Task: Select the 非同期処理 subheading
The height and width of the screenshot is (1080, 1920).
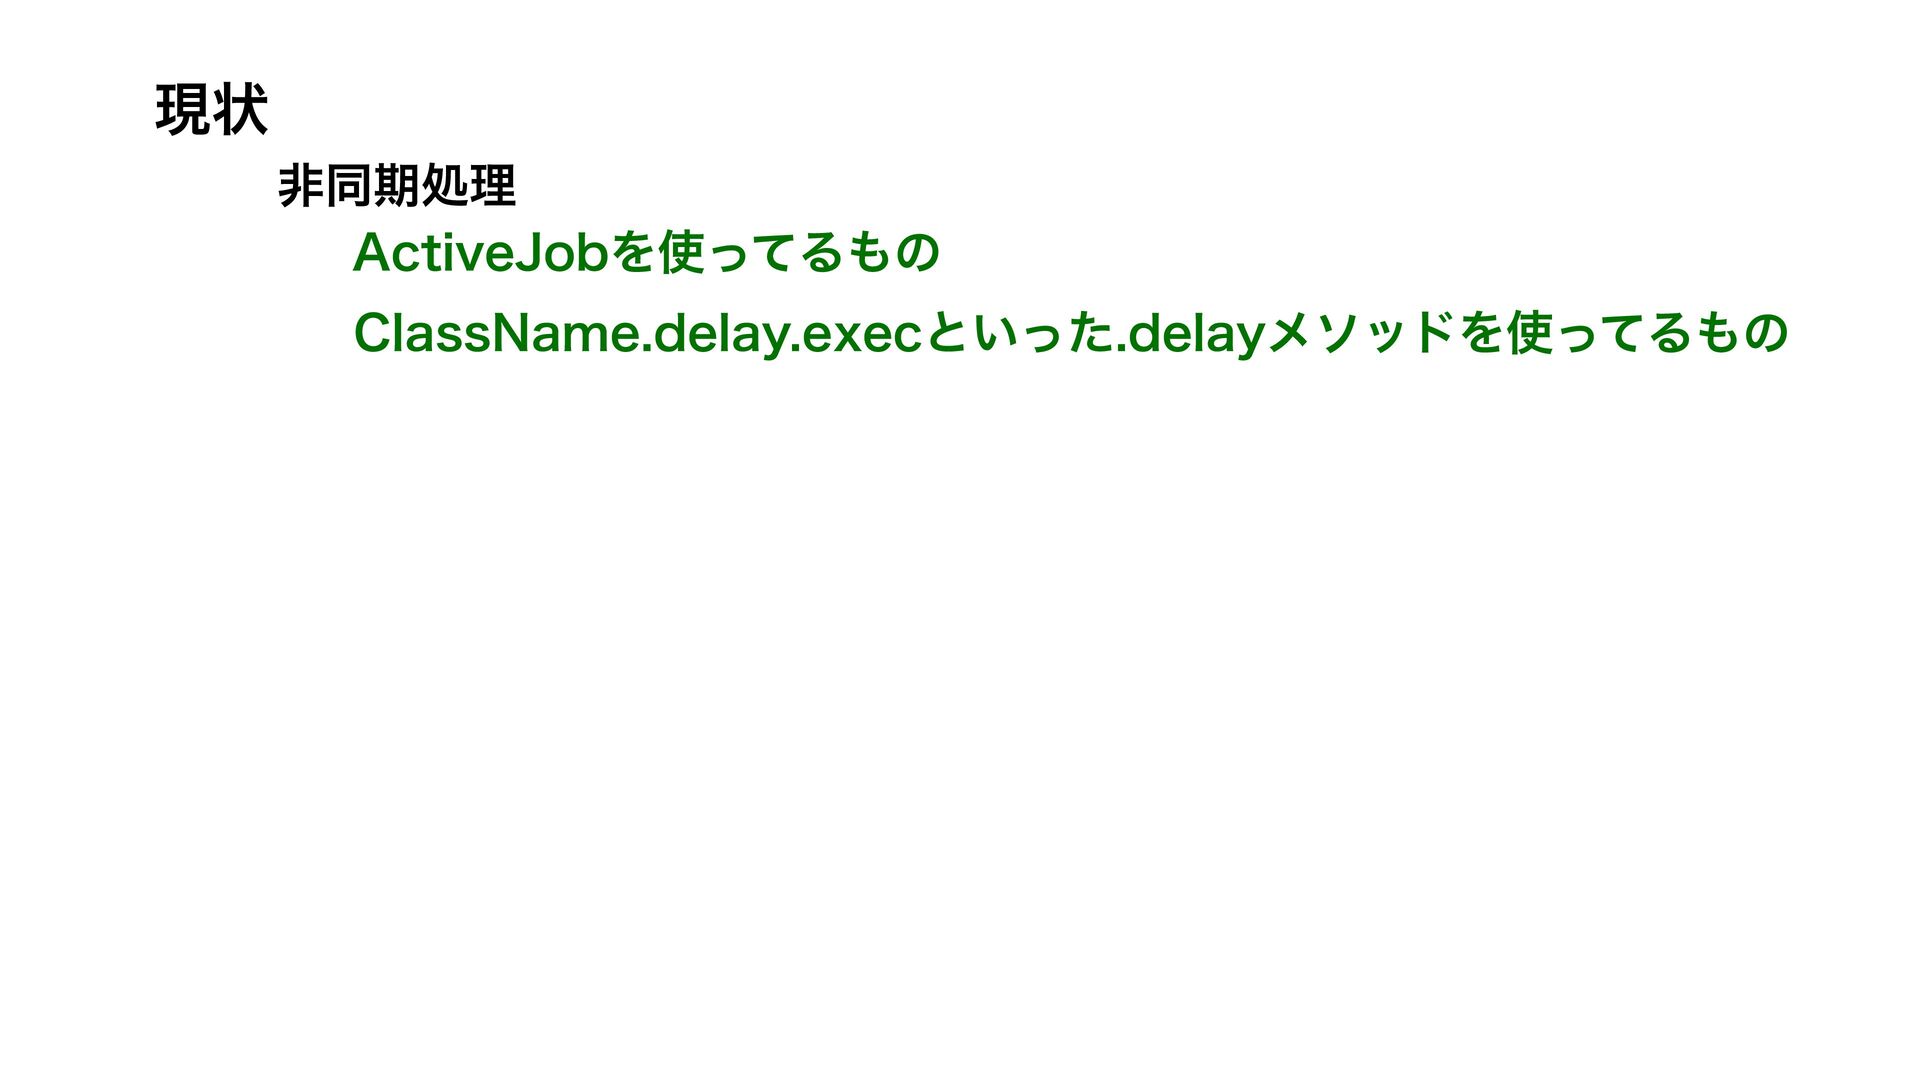Action: pos(397,185)
